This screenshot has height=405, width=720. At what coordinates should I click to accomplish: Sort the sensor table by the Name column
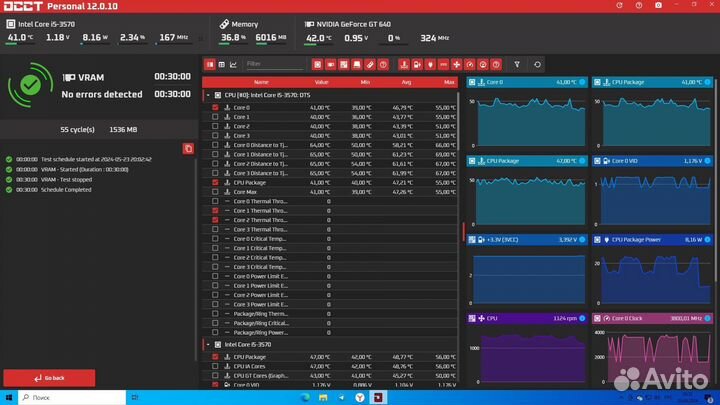point(261,82)
